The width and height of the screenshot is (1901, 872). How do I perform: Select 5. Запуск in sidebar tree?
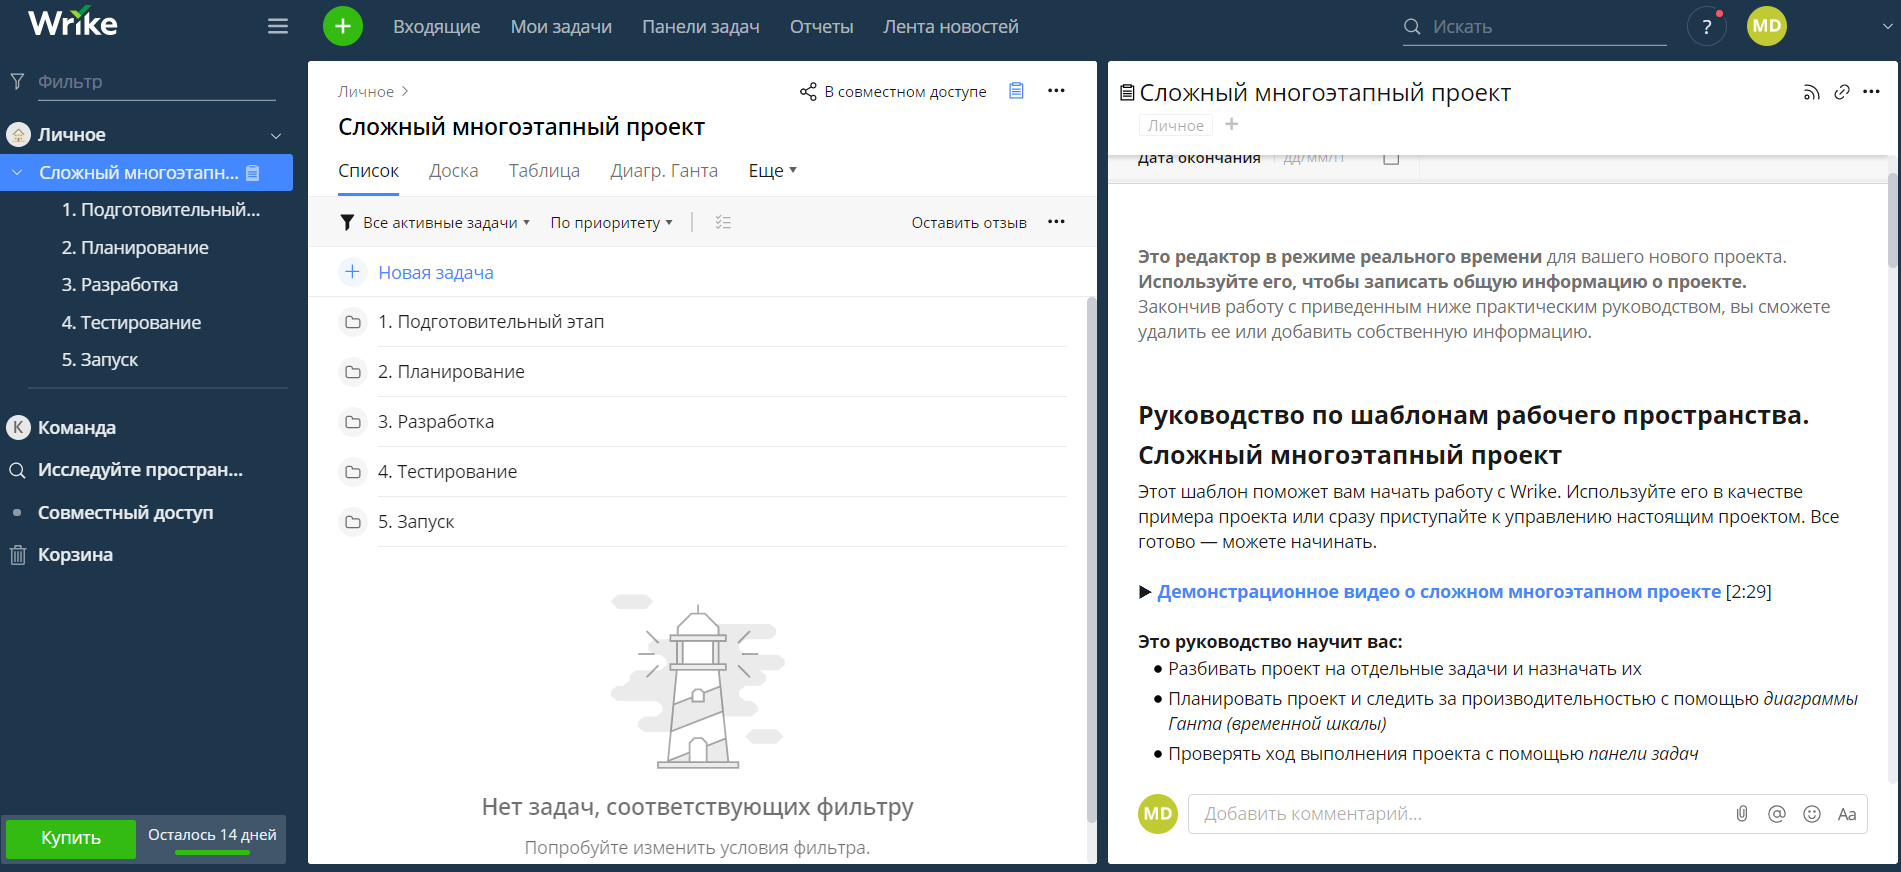point(100,360)
